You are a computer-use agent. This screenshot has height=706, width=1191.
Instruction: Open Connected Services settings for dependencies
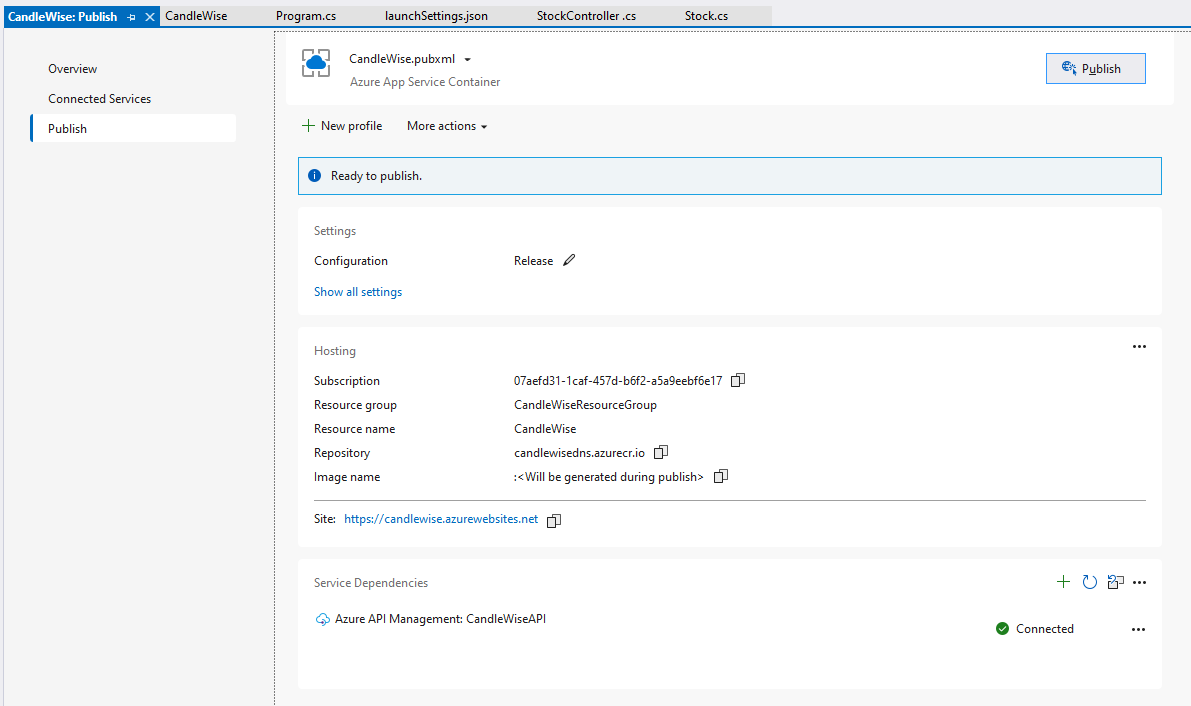(1115, 581)
